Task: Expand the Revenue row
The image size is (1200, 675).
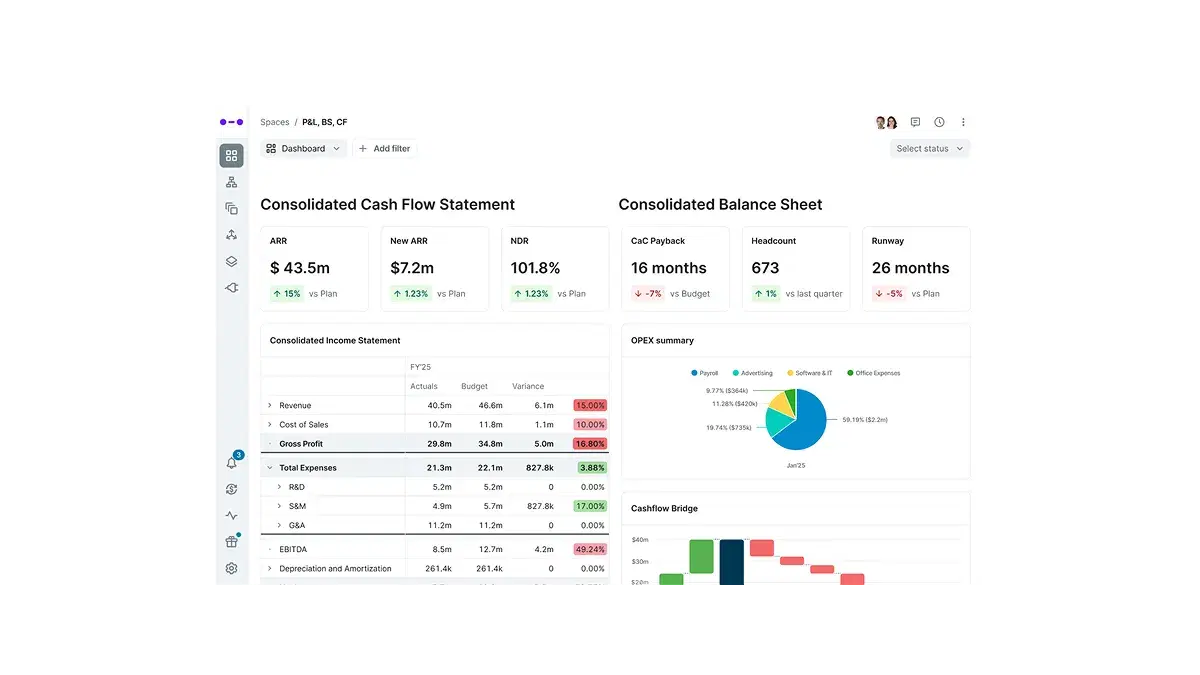Action: (x=269, y=406)
